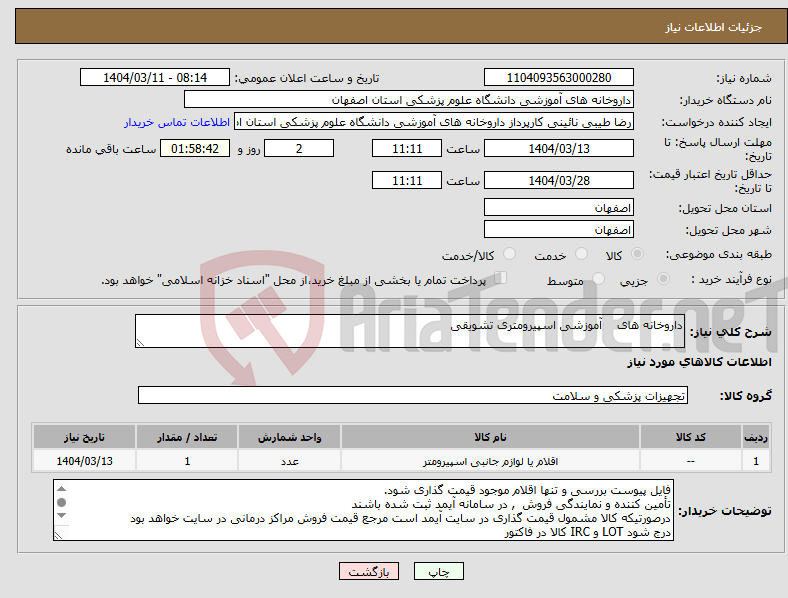Click the کد کالا column header
This screenshot has height=598, width=788.
click(x=691, y=437)
